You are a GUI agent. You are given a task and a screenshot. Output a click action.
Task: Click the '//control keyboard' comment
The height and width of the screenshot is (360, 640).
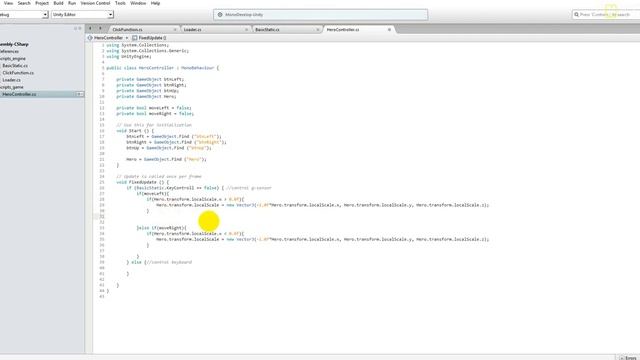(x=169, y=262)
